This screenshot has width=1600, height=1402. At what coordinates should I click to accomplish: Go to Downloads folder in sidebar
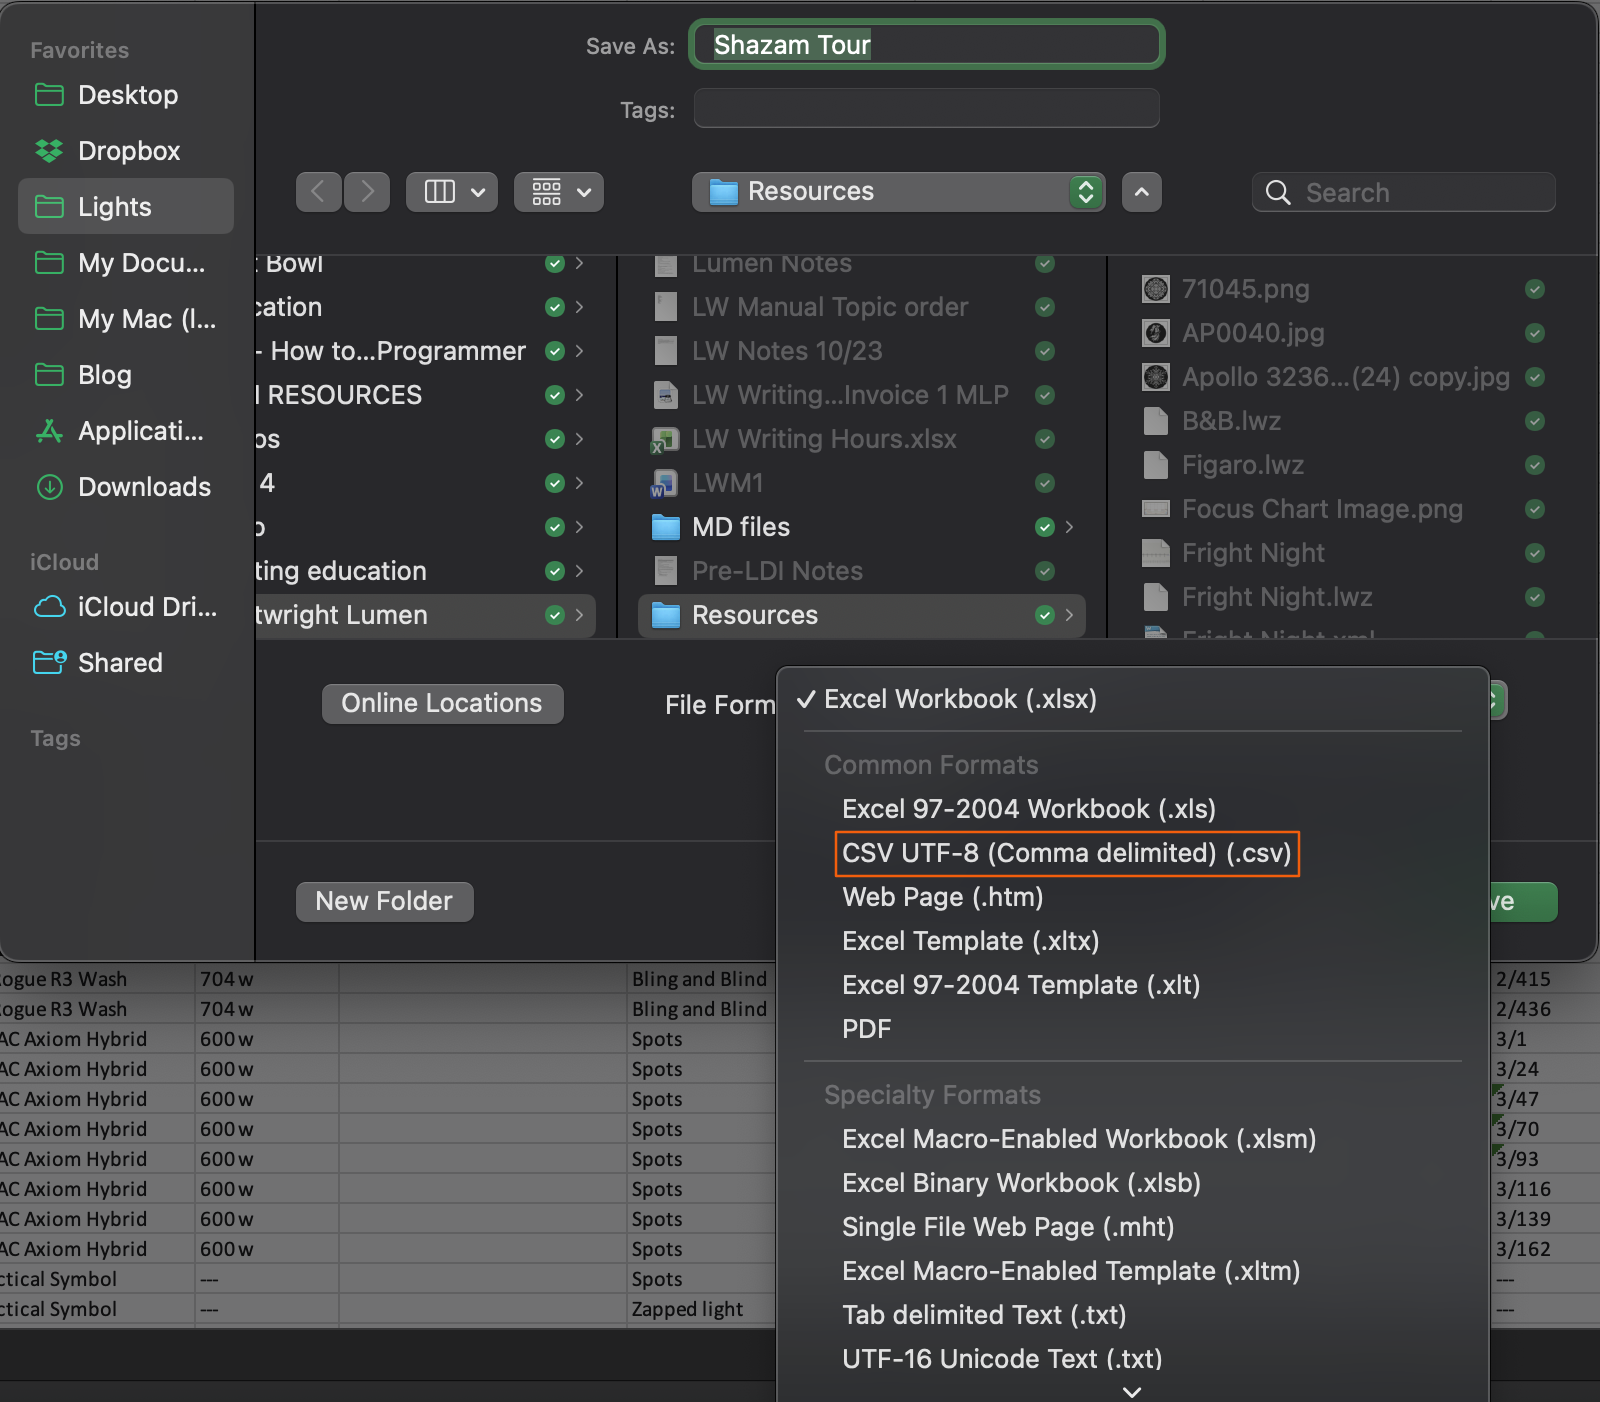(144, 487)
